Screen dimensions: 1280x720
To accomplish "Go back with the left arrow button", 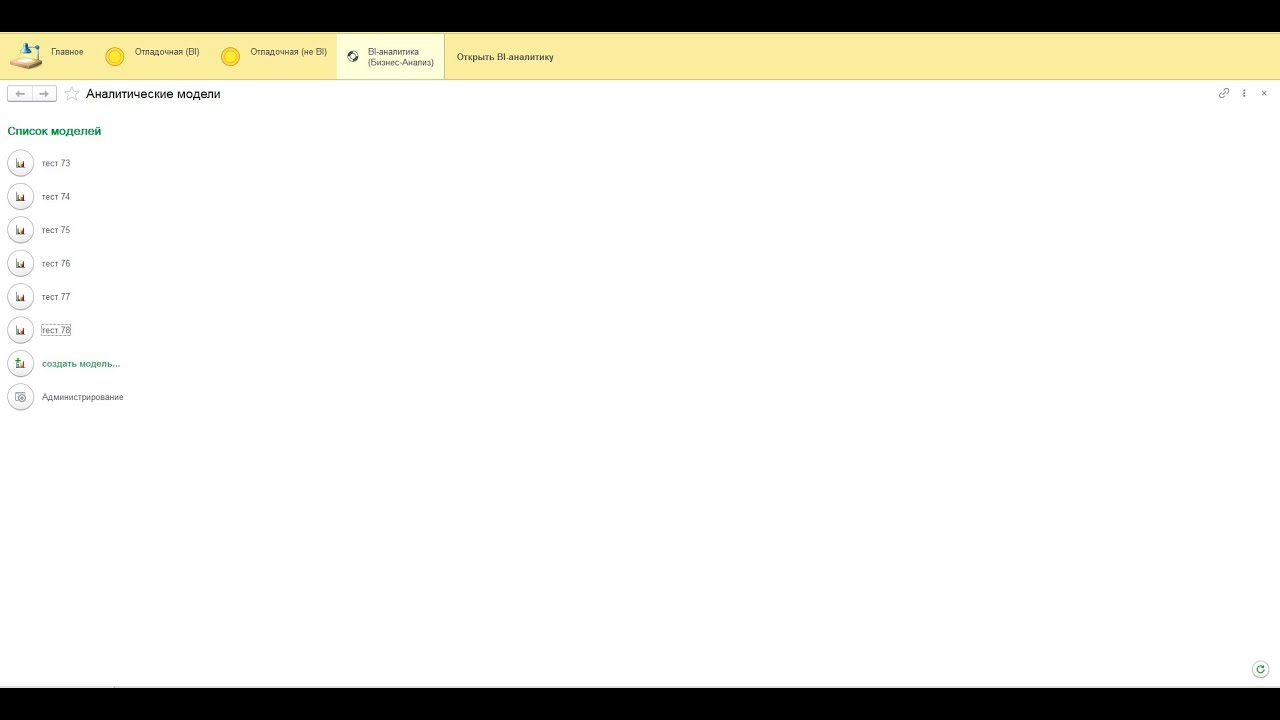I will (20, 94).
